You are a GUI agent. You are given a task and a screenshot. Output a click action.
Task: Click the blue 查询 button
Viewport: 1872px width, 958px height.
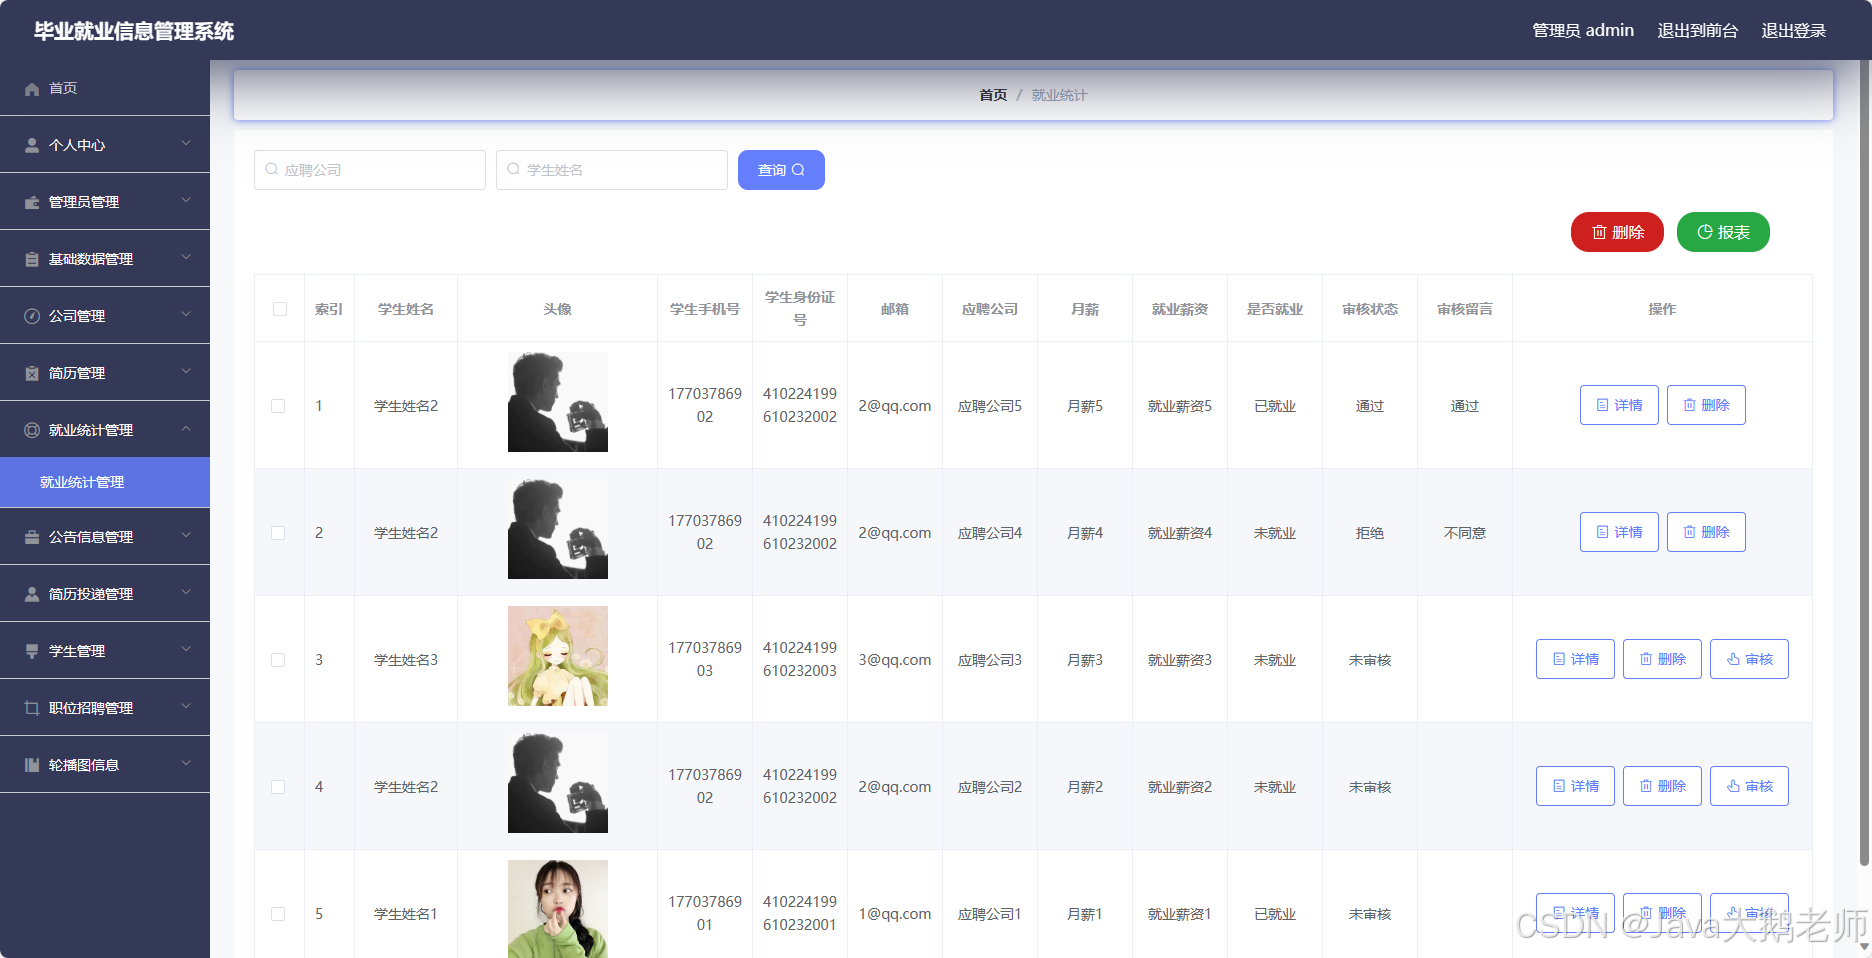[x=781, y=170]
